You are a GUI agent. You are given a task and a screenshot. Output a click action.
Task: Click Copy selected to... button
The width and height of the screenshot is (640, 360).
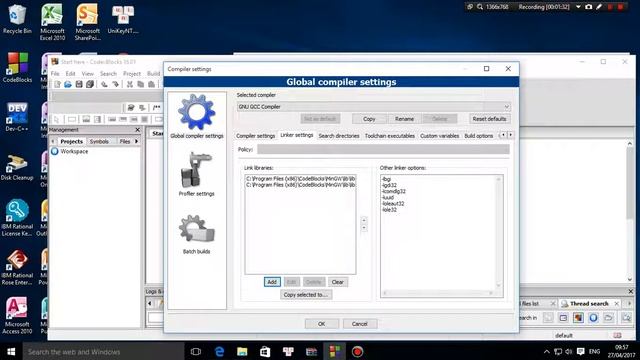click(306, 295)
